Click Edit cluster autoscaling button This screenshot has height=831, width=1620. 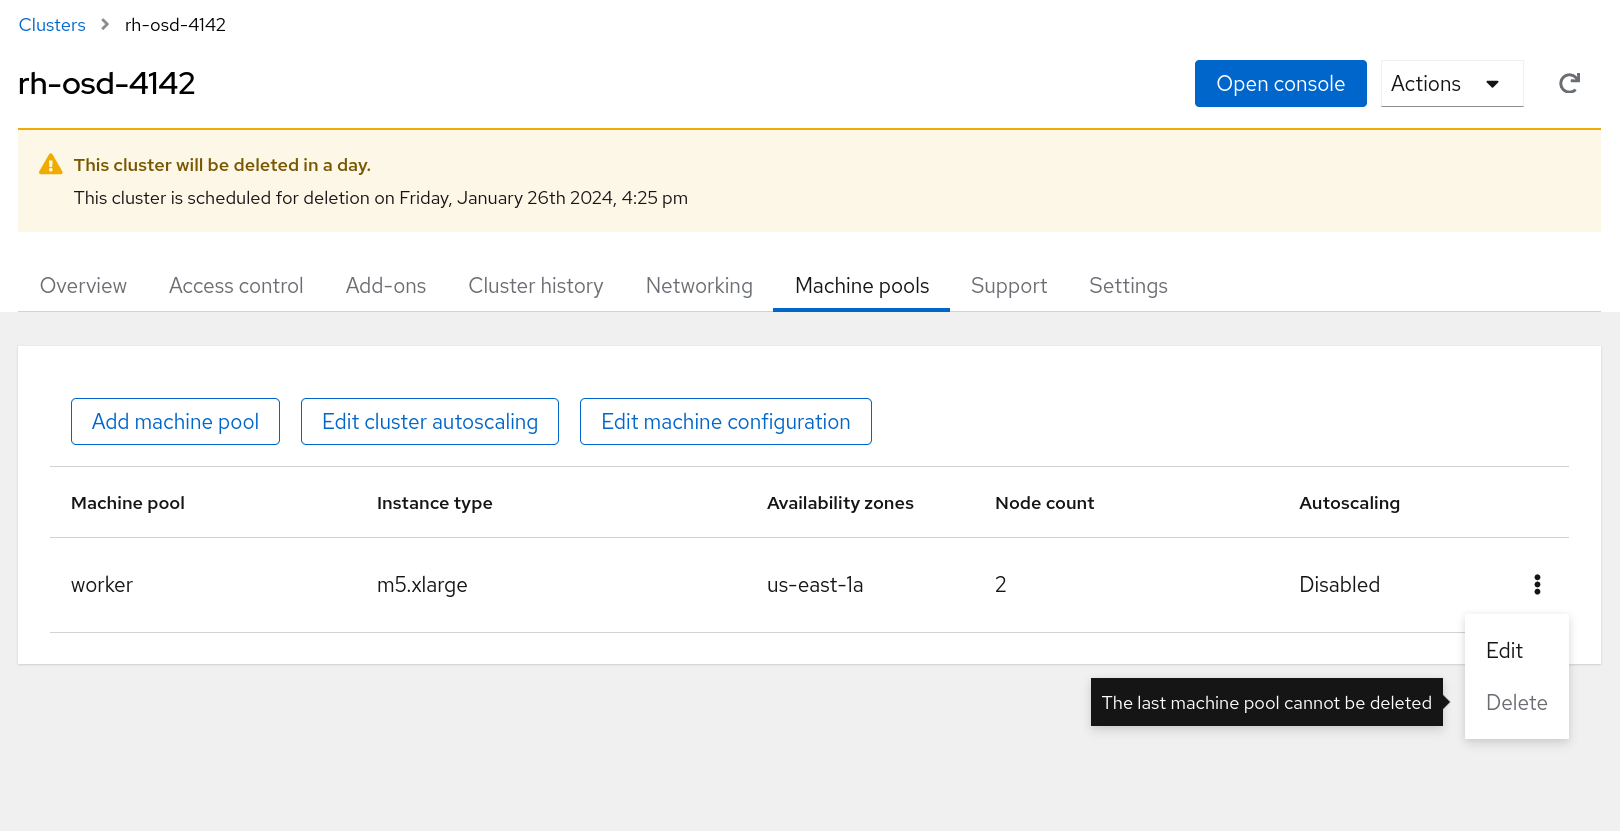430,422
